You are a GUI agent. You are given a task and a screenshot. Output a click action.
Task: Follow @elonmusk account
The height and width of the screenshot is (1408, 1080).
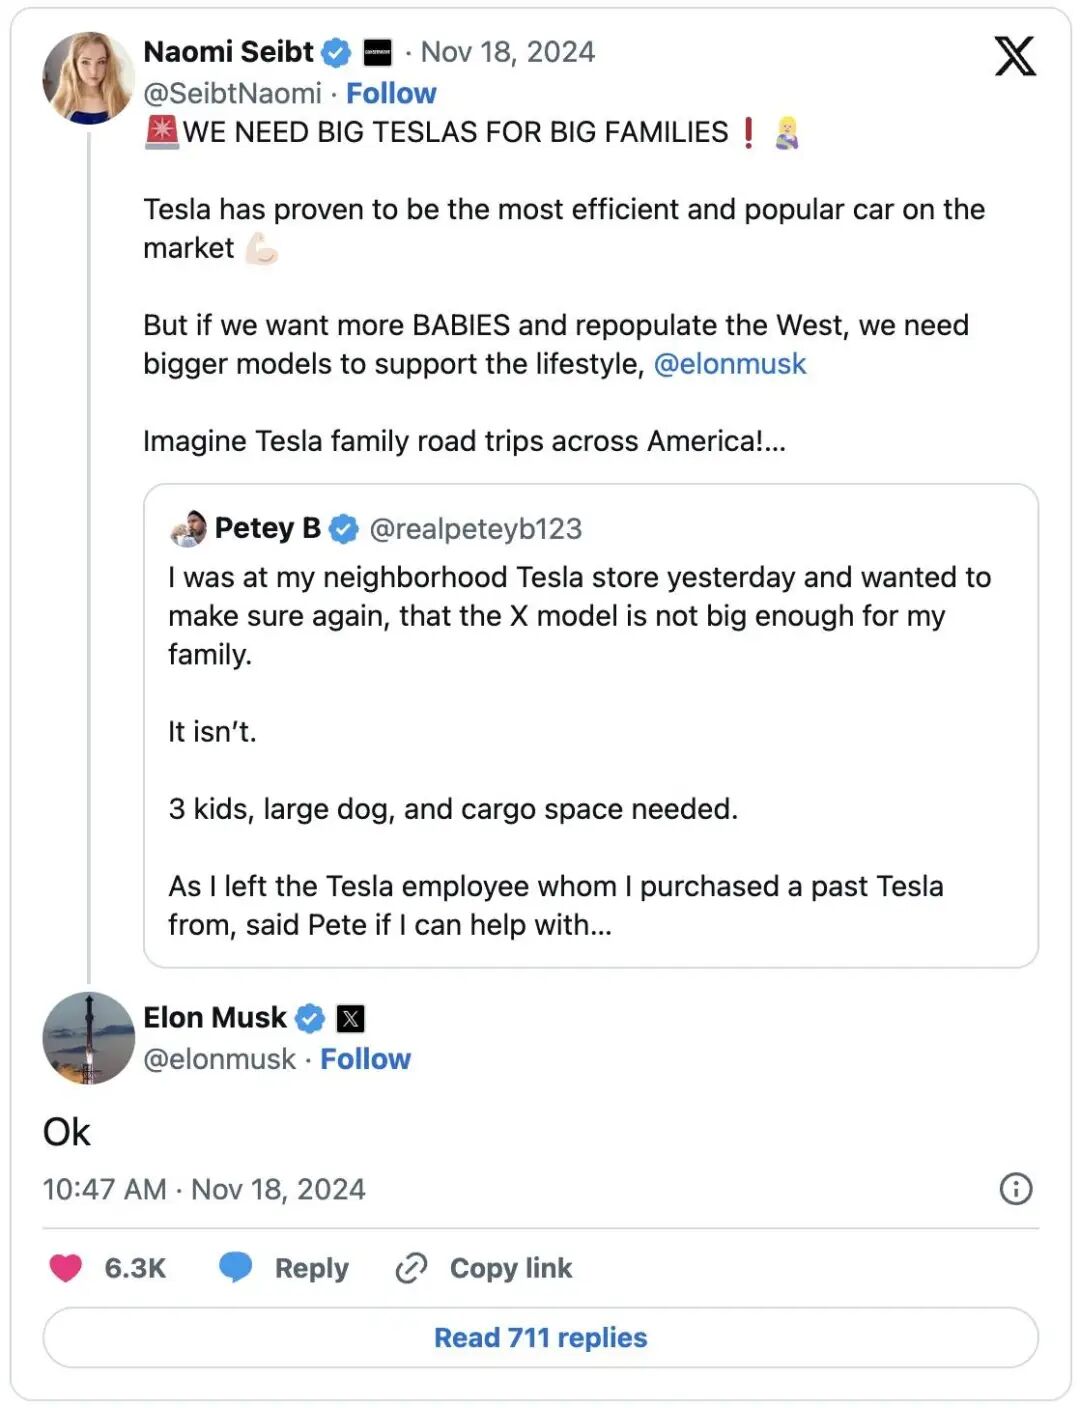[365, 1059]
